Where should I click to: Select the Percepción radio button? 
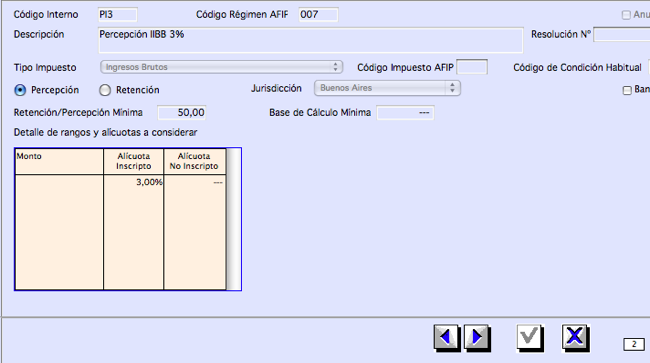20,90
